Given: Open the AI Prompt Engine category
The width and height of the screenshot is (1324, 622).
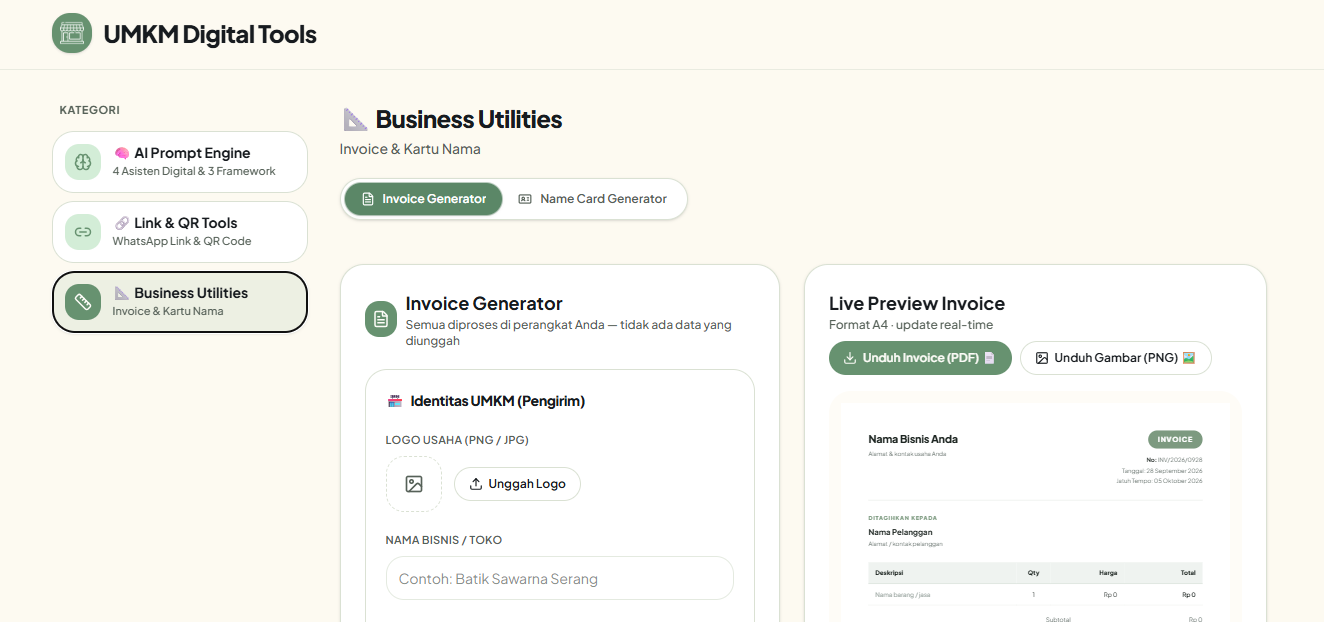Looking at the screenshot, I should click(180, 162).
